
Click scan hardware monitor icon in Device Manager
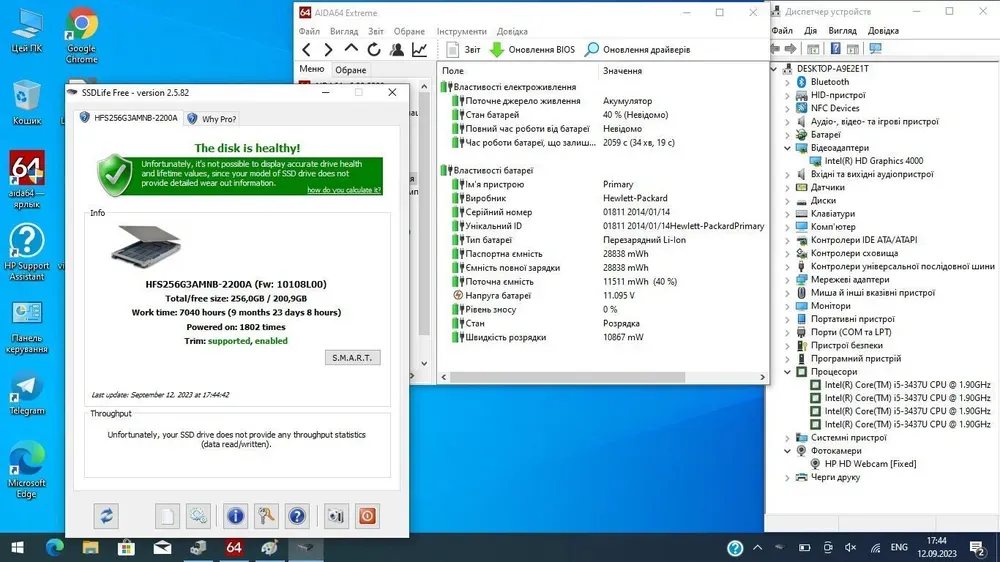pyautogui.click(x=875, y=48)
